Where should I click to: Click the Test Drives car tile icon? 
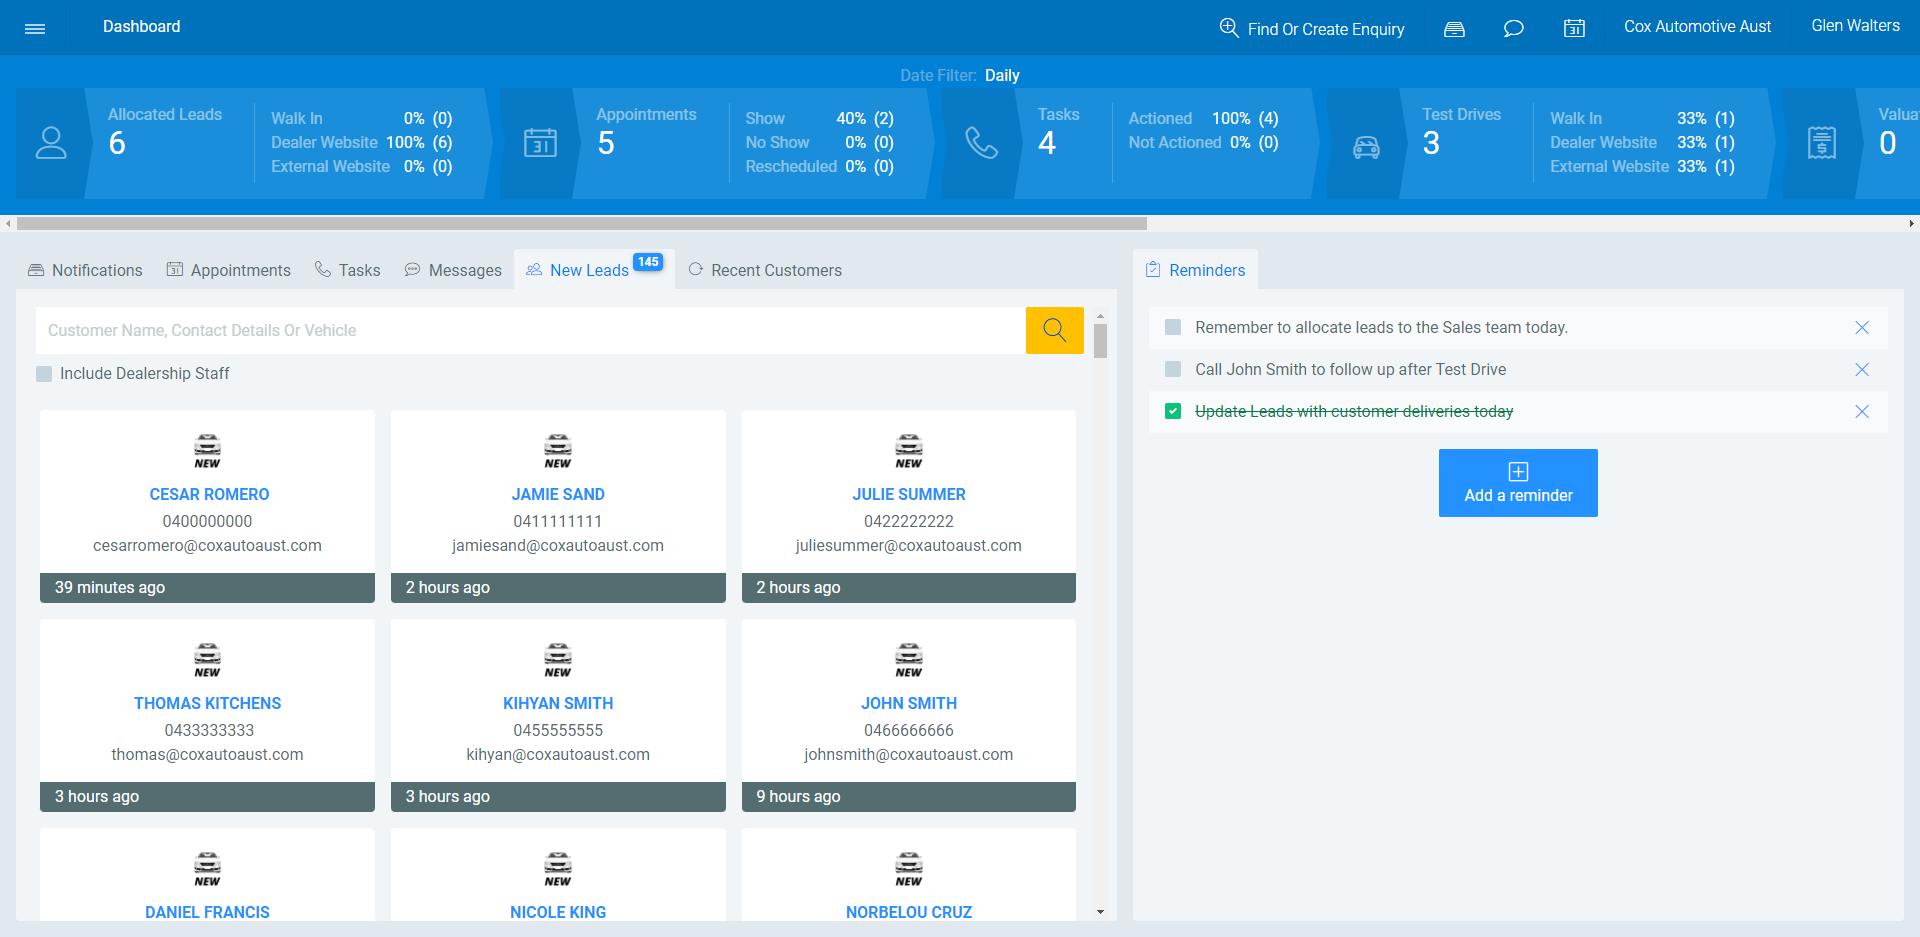point(1366,147)
